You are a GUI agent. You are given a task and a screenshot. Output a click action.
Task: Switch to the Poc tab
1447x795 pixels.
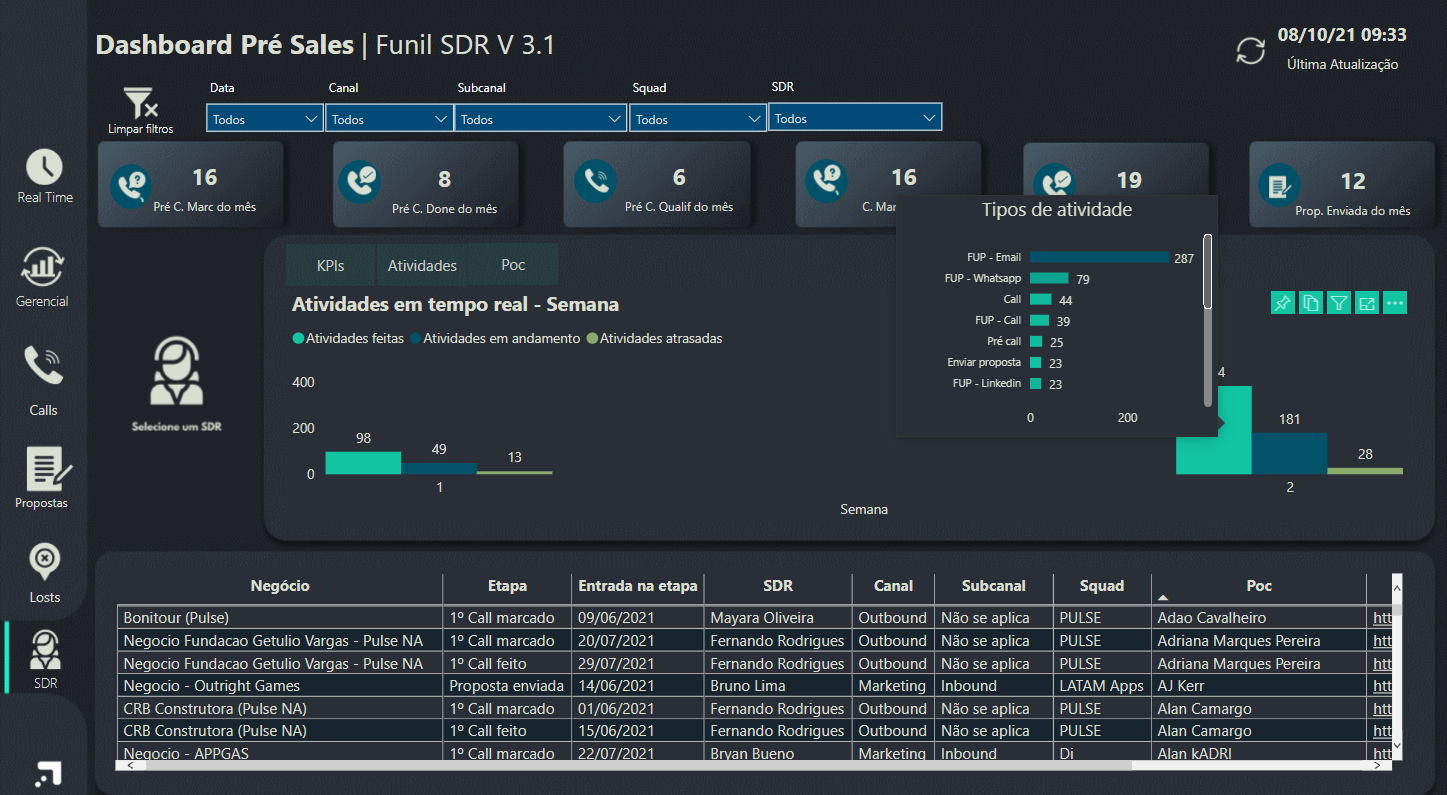tap(513, 265)
